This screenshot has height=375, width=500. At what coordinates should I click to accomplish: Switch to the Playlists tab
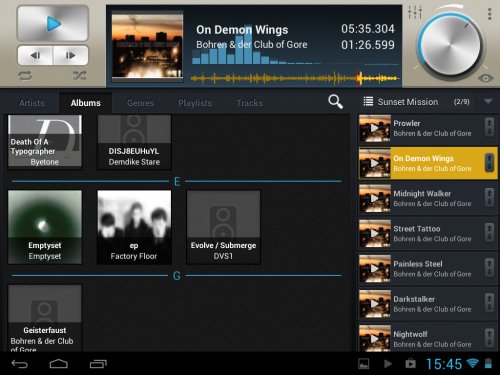(x=195, y=103)
